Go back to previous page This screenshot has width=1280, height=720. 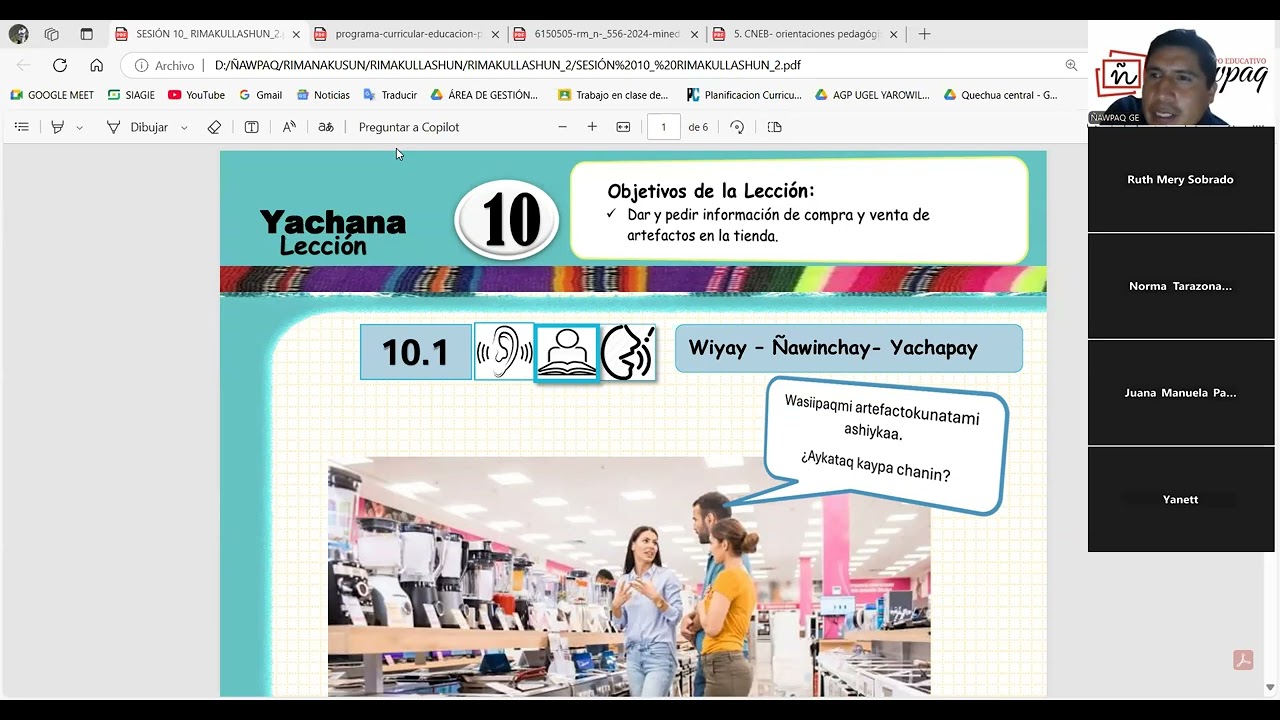click(x=23, y=65)
